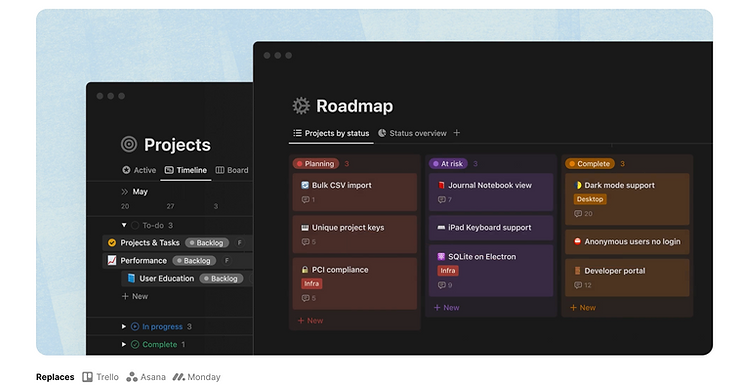The width and height of the screenshot is (740, 388).
Task: Click the User Education book icon
Action: (x=131, y=278)
